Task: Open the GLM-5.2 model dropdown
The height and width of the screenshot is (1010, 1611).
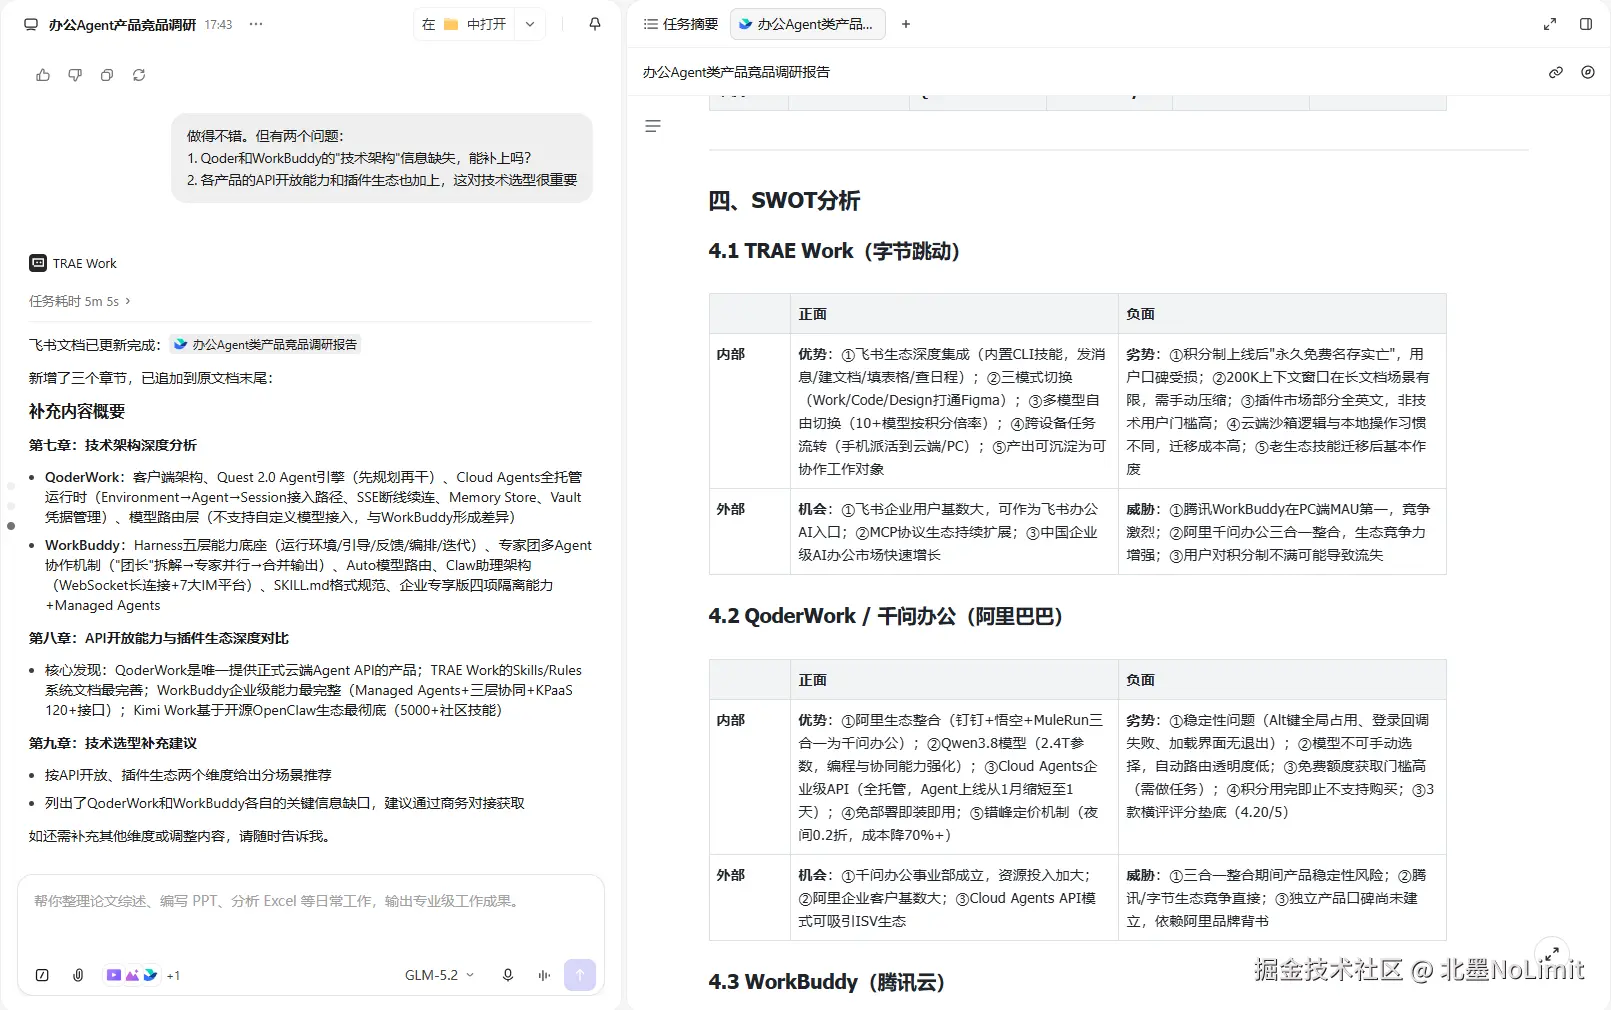Action: (439, 975)
